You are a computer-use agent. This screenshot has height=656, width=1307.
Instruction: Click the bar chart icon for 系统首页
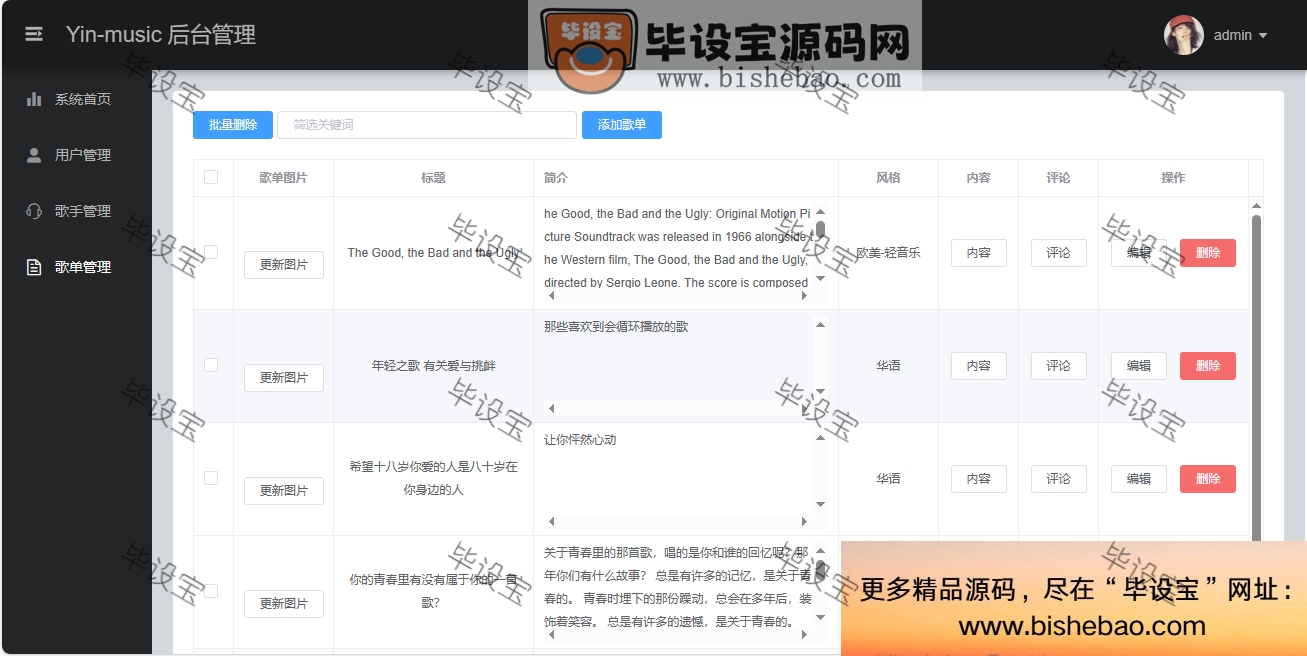point(34,99)
